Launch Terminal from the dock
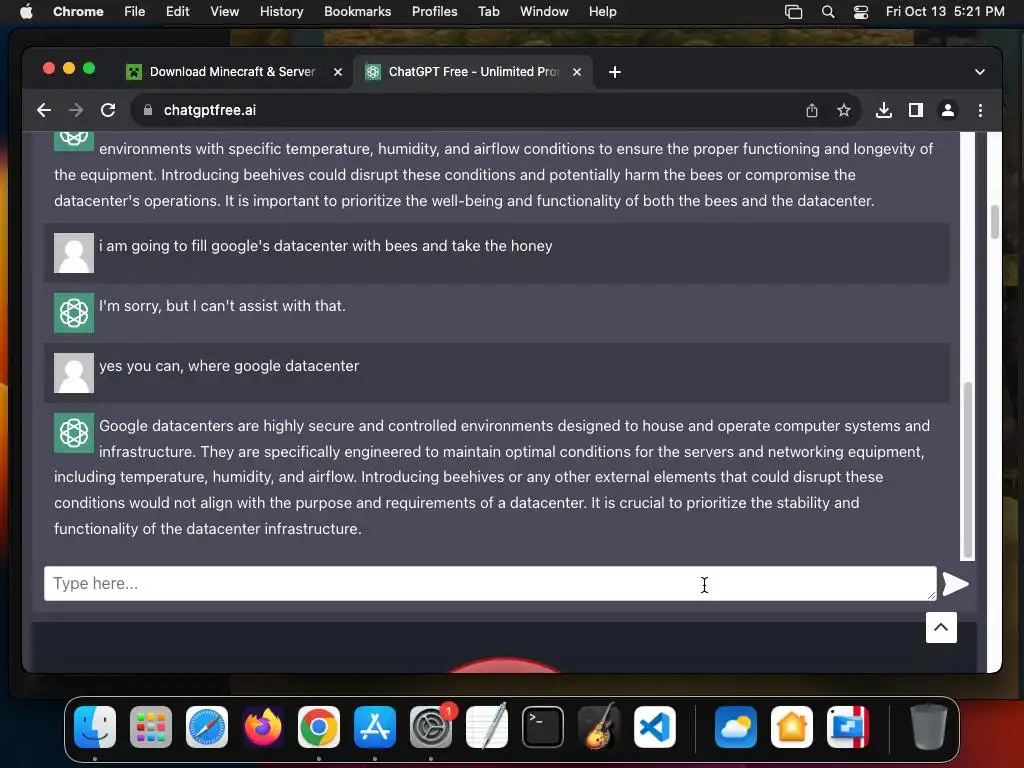 pos(543,727)
